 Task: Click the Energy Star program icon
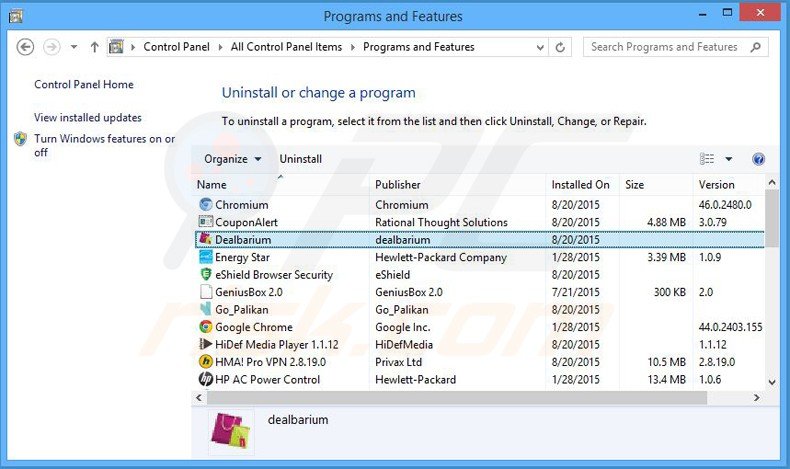205,257
